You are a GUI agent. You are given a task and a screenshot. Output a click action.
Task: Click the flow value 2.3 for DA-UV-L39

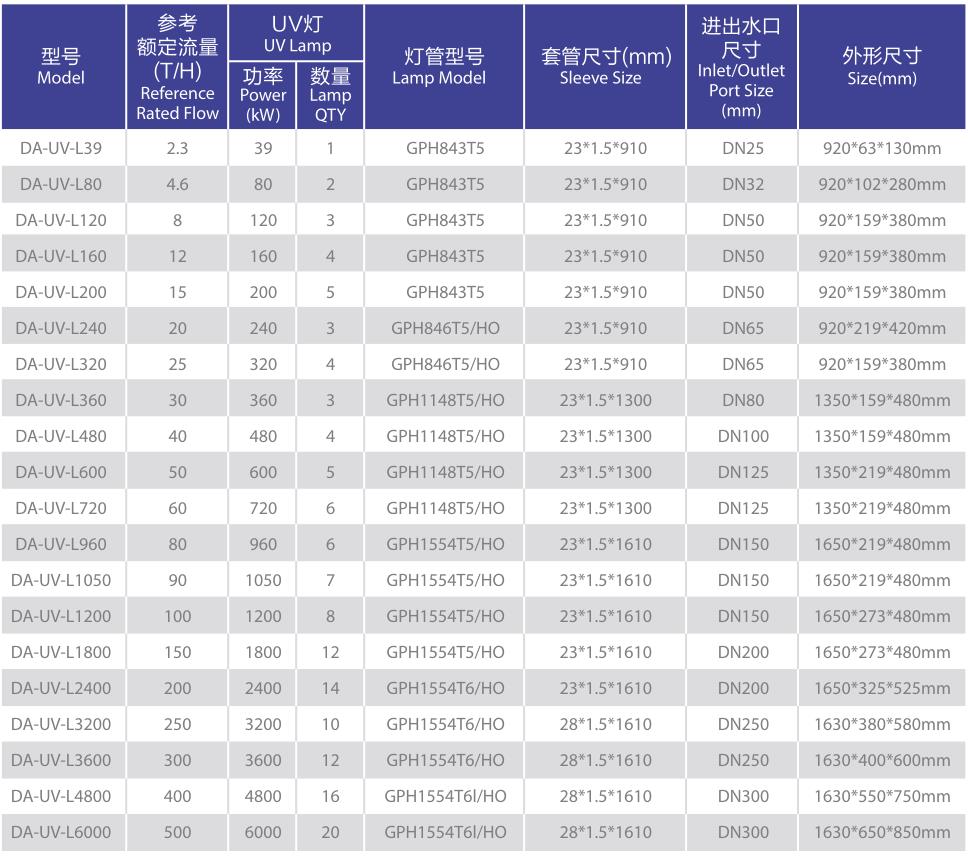(177, 148)
